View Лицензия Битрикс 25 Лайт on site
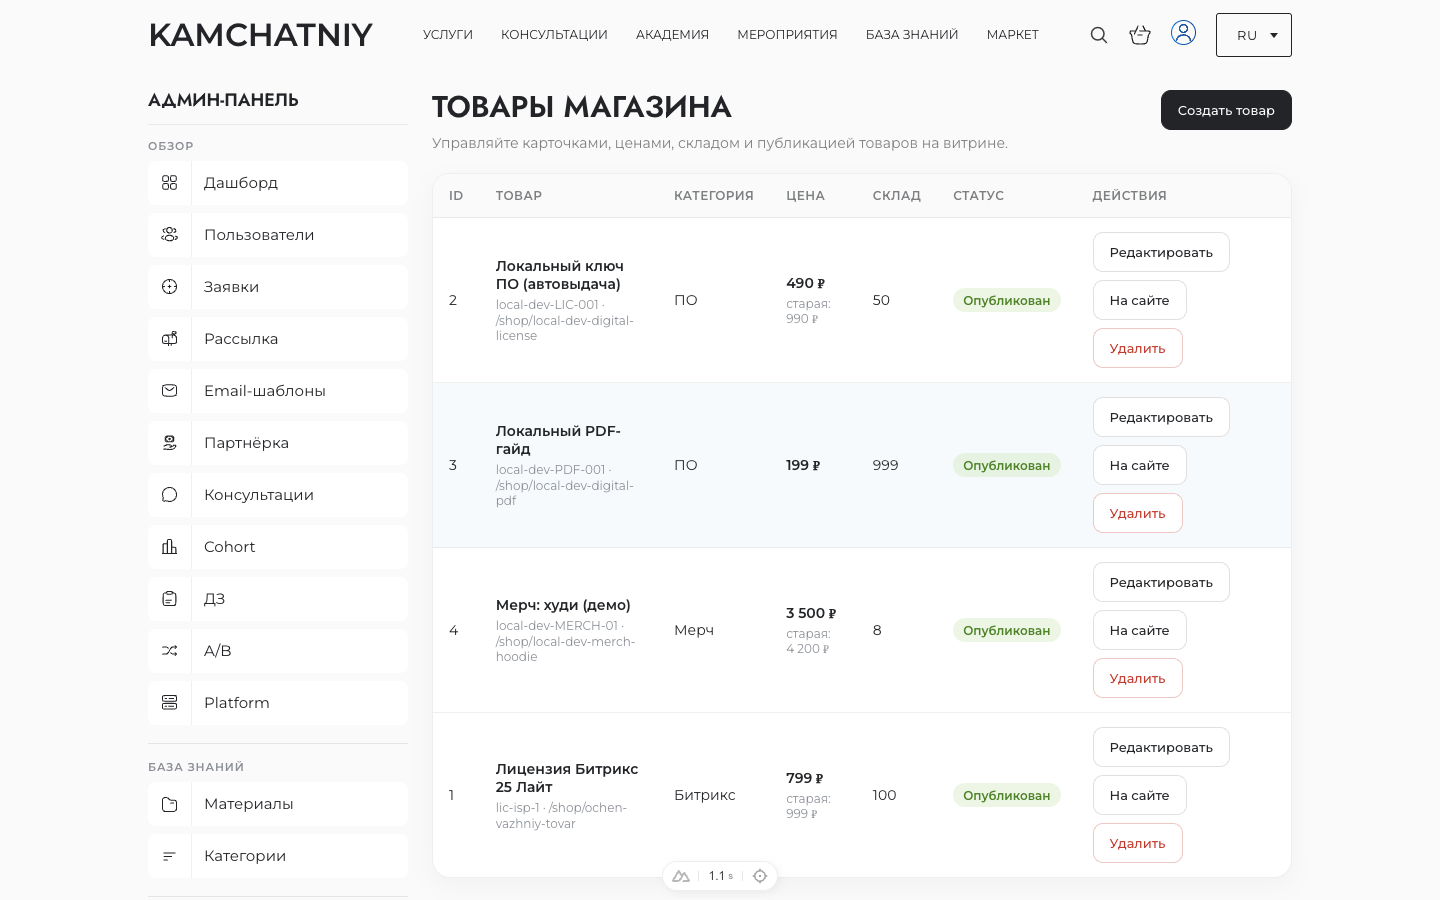Screen dimensions: 1440x900 pyautogui.click(x=1139, y=795)
